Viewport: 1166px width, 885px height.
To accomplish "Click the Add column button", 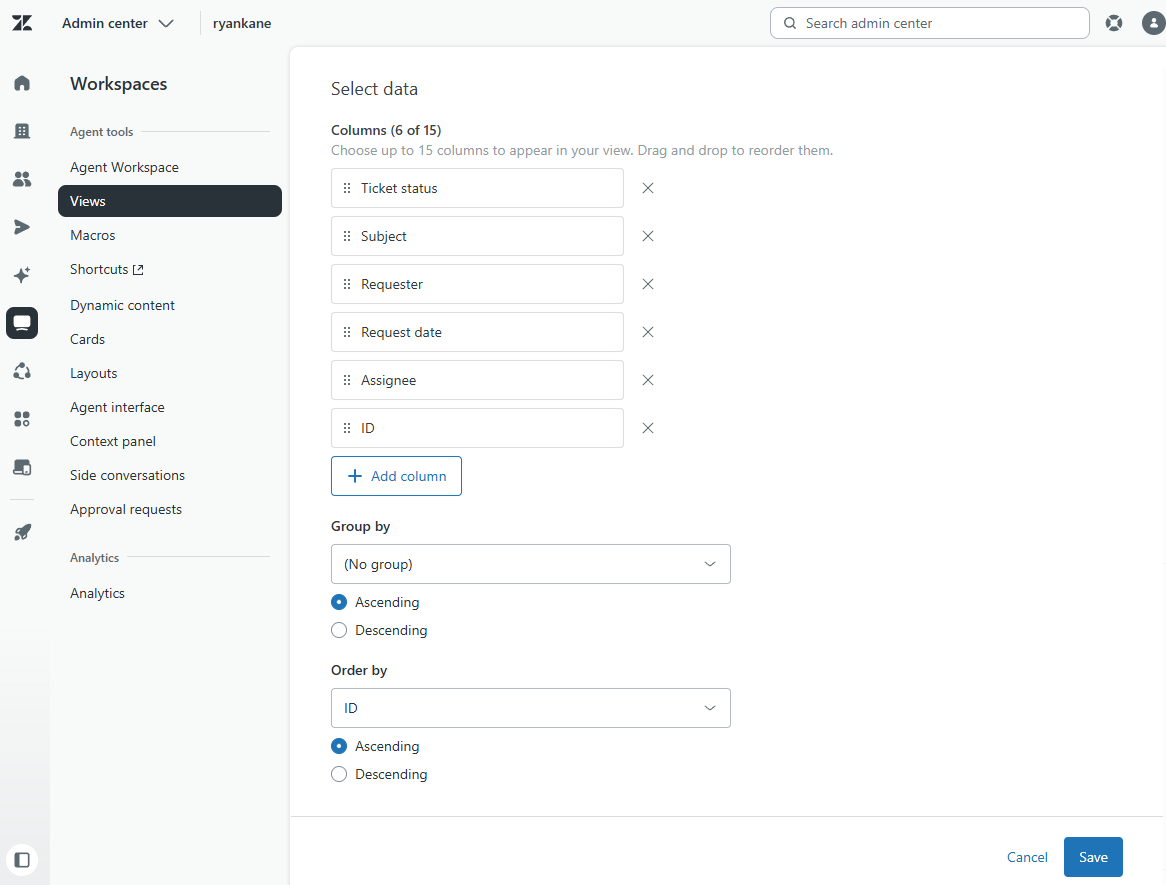I will (396, 476).
